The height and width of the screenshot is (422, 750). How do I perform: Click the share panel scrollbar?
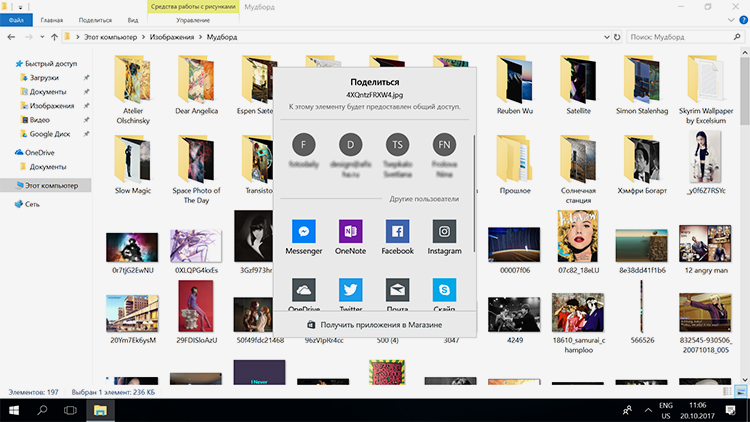coord(474,193)
